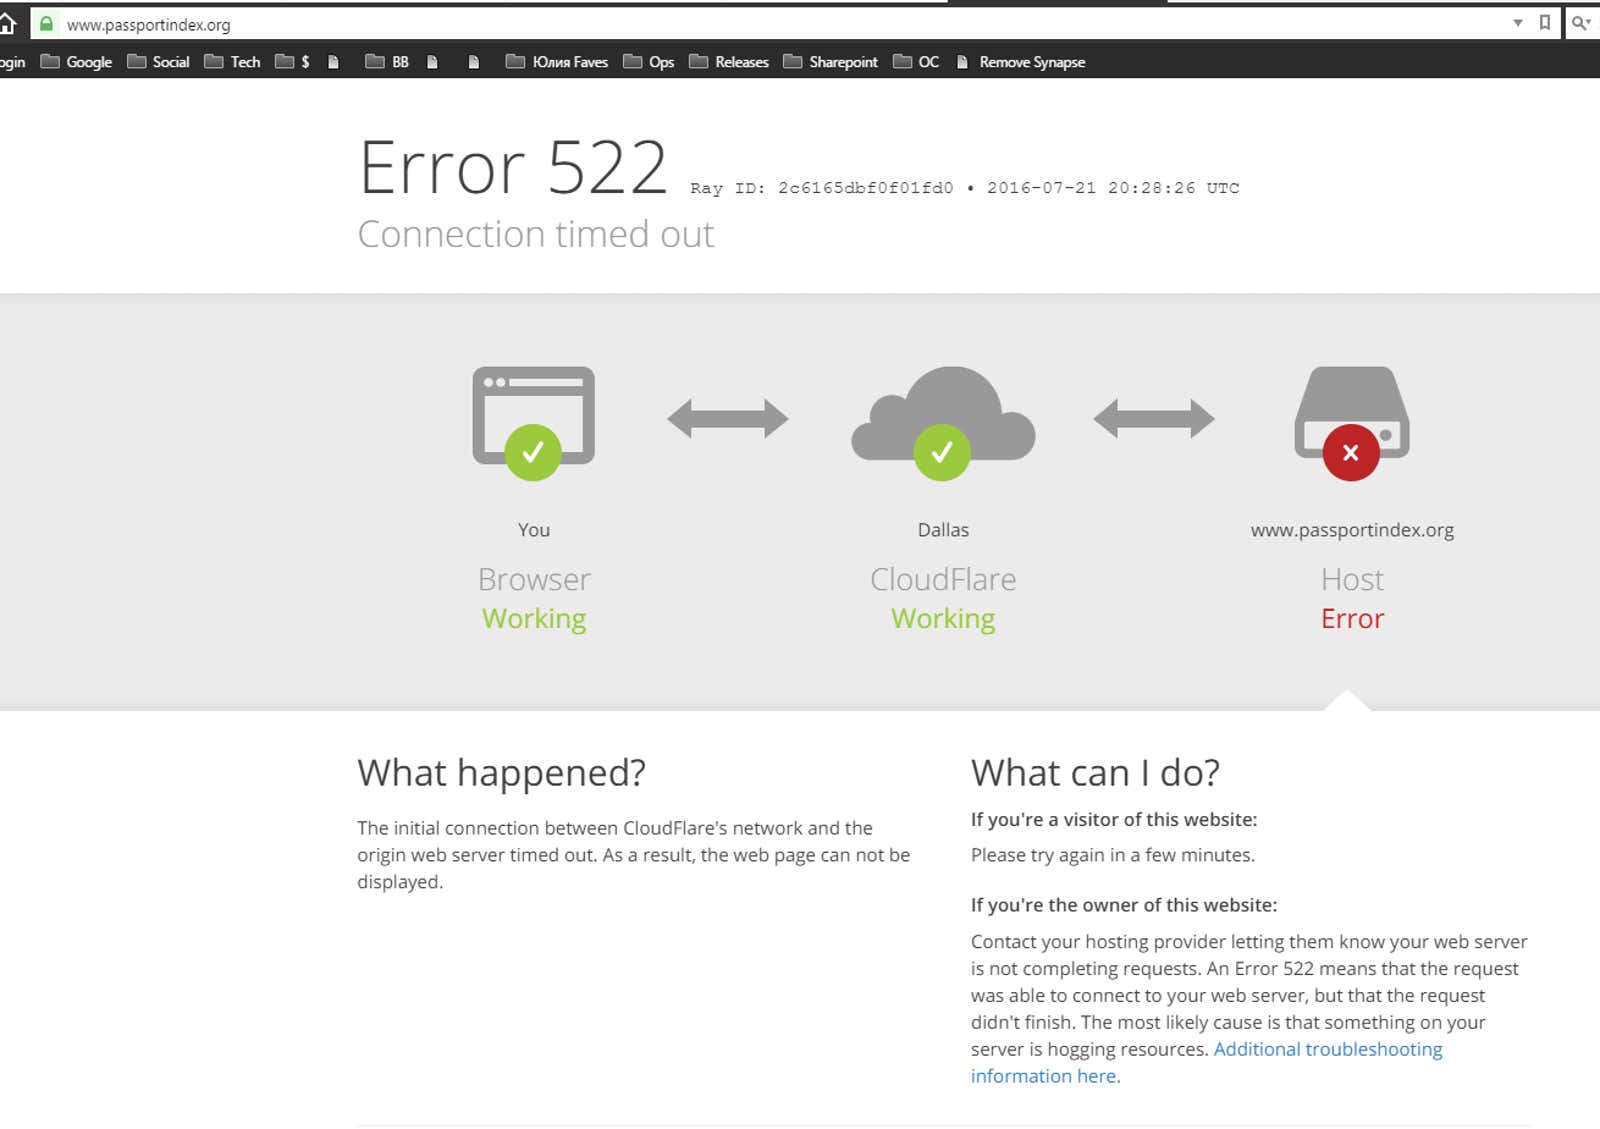Click the Connection timed out subtitle
1600x1129 pixels.
click(x=536, y=234)
